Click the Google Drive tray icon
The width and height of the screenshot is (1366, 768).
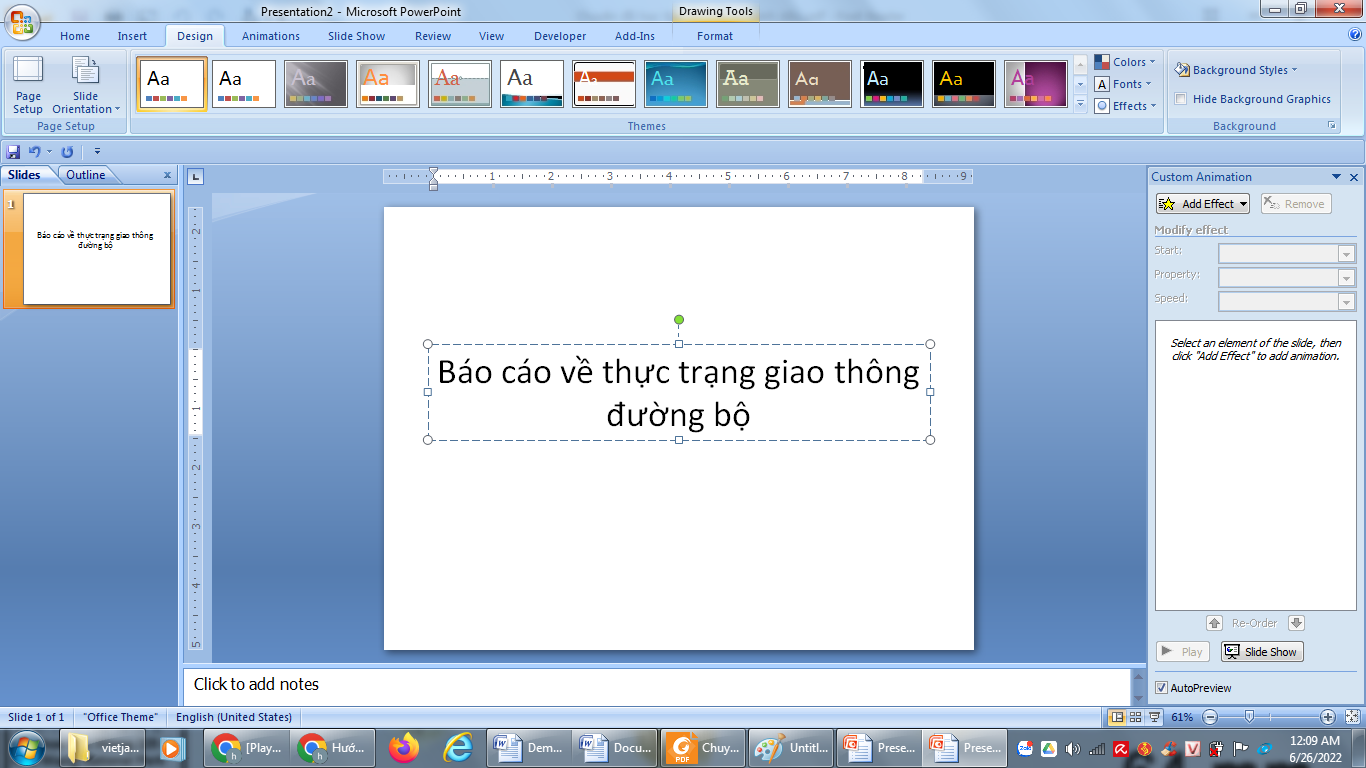[1049, 748]
